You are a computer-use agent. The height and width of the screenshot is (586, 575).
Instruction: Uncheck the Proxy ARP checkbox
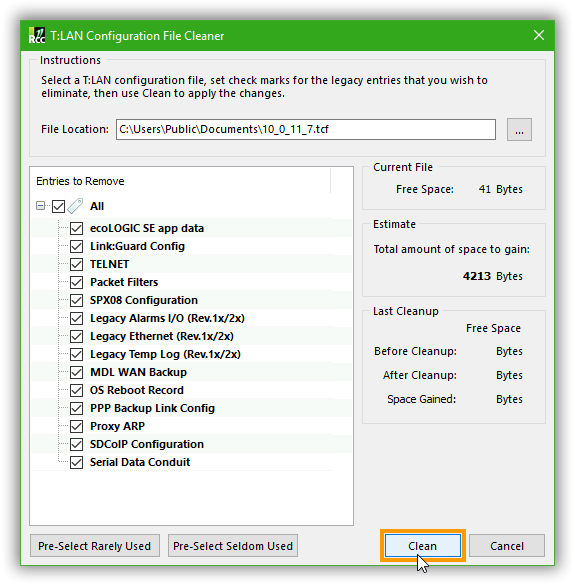(76, 426)
